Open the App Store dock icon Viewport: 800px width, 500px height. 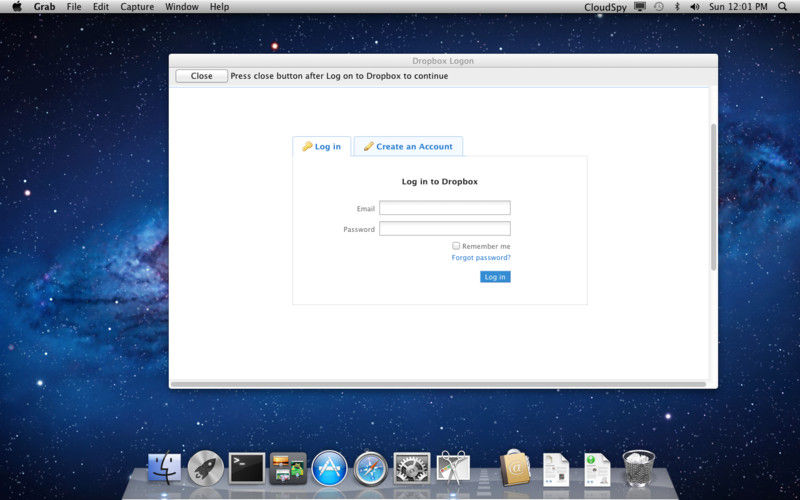(329, 468)
